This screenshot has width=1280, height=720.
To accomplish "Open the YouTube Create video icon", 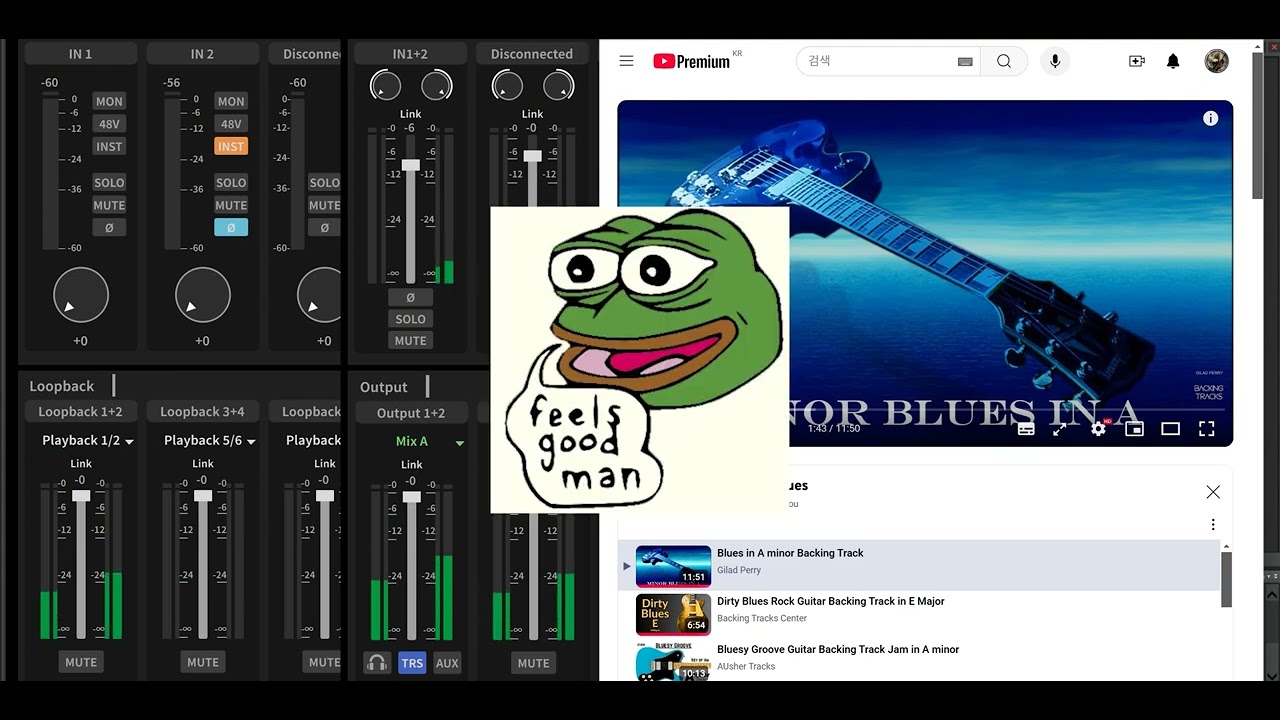I will click(x=1137, y=61).
